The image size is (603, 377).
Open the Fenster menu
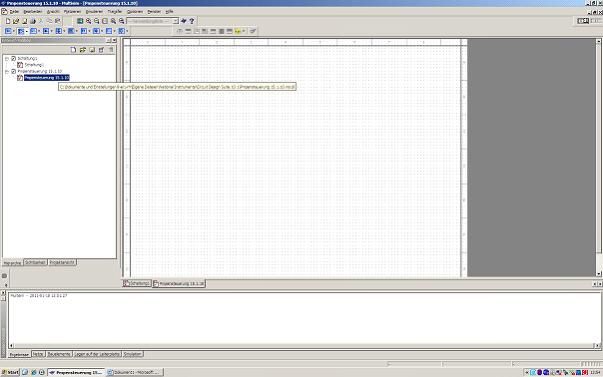point(154,12)
